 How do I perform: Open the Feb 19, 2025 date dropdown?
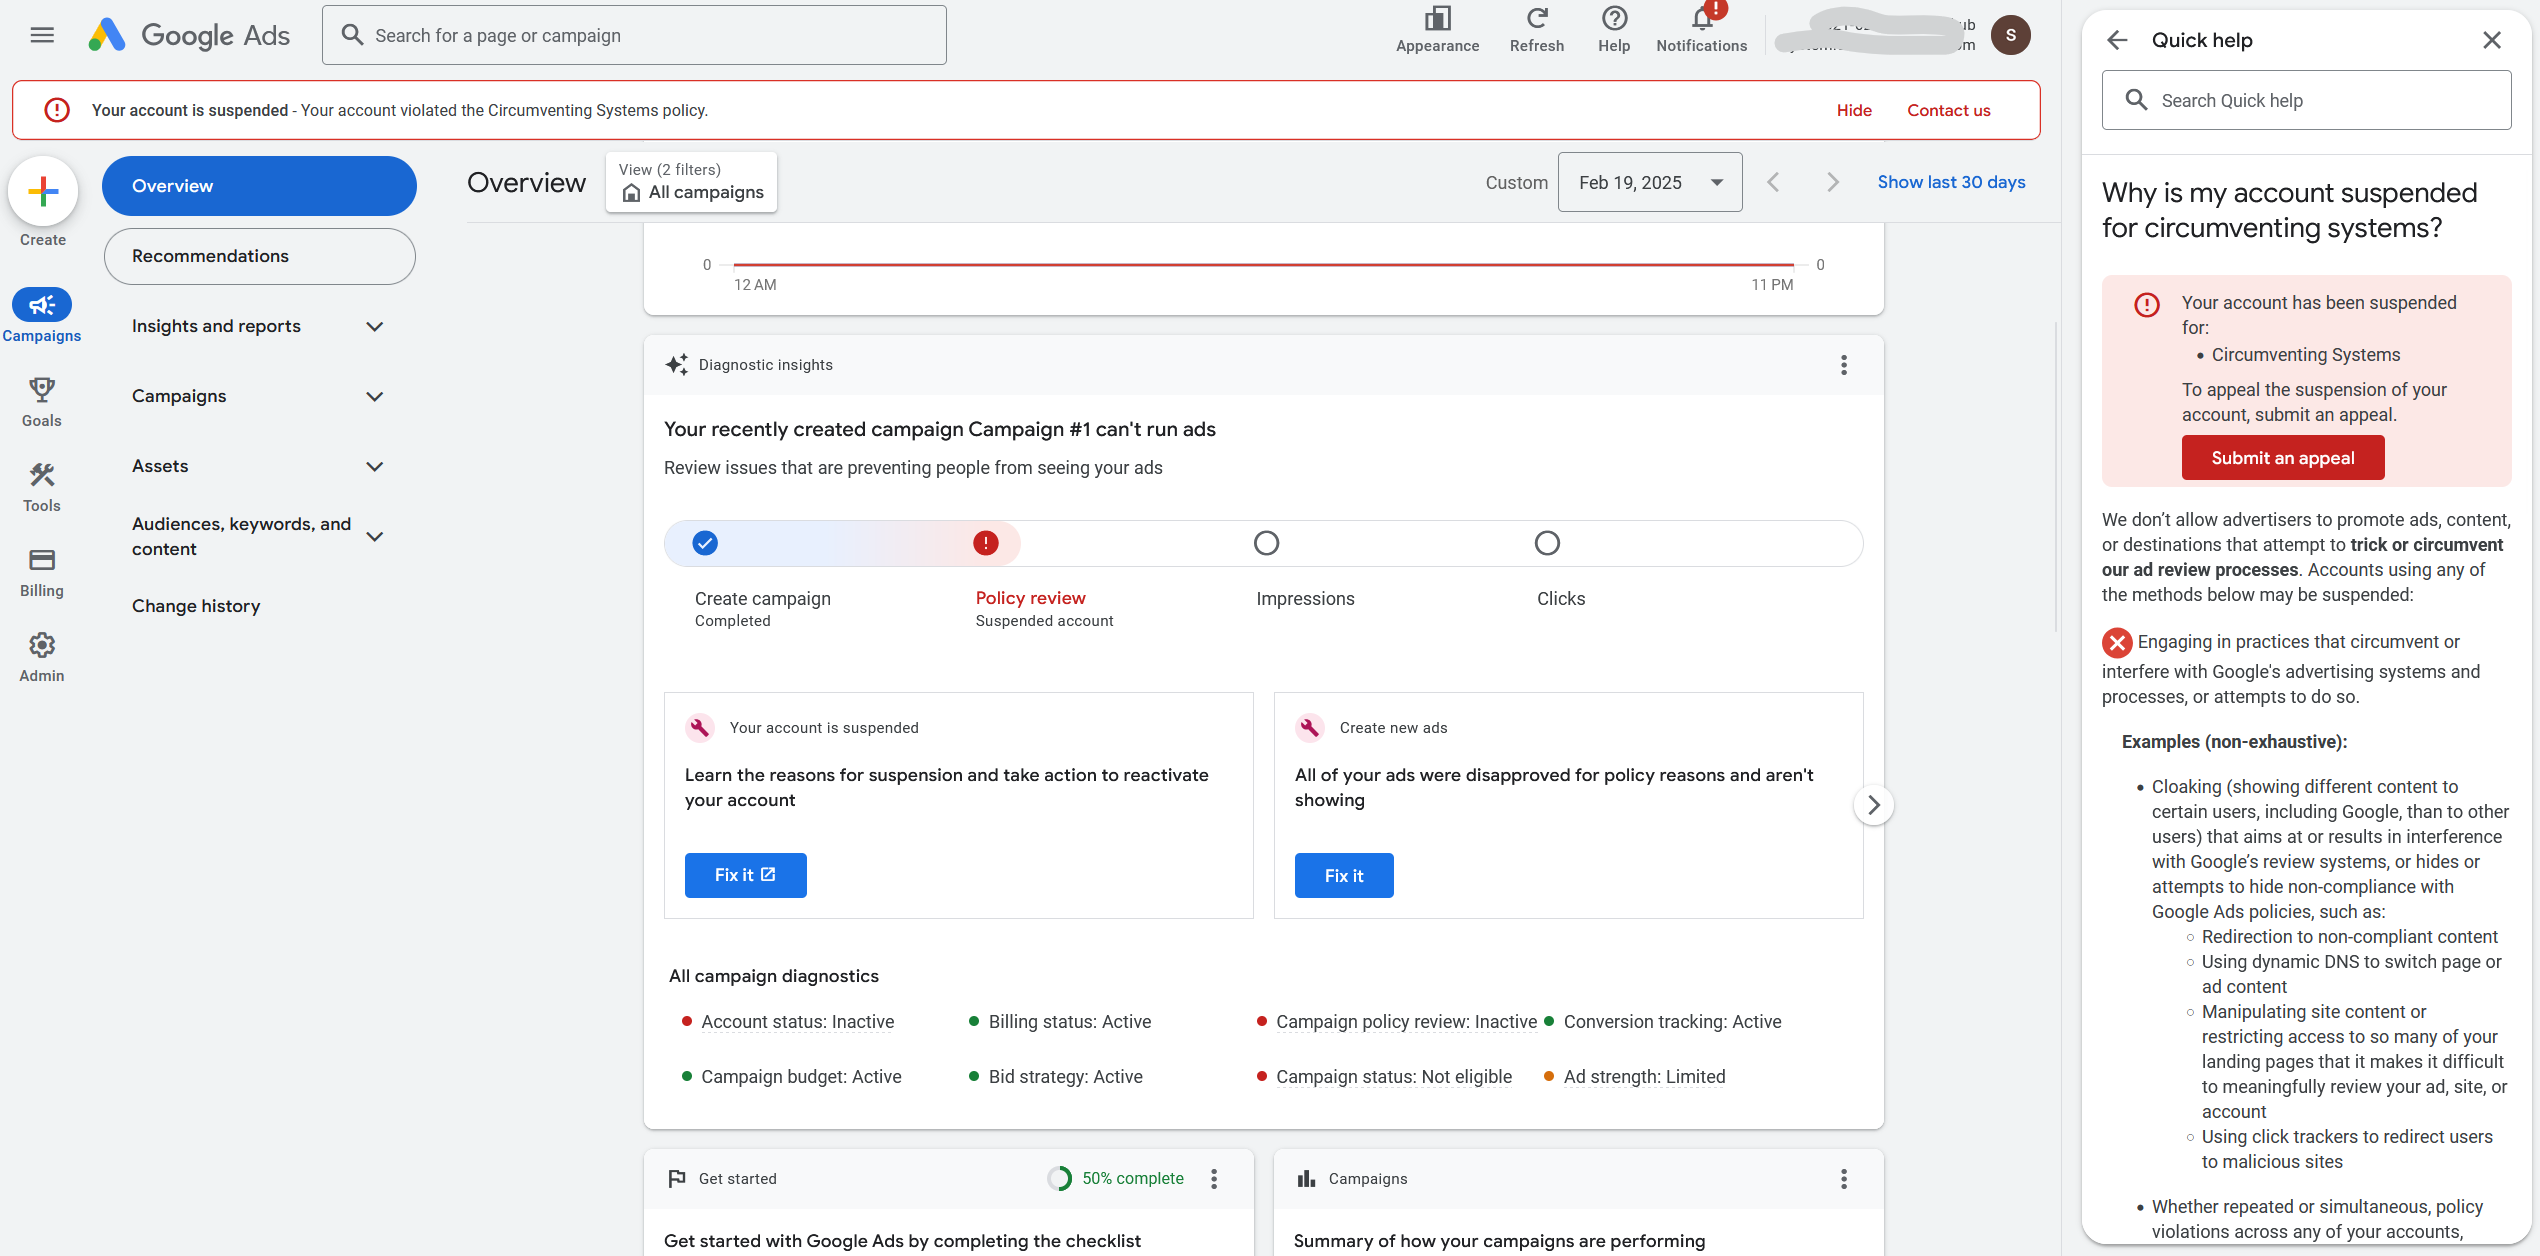coord(1650,182)
